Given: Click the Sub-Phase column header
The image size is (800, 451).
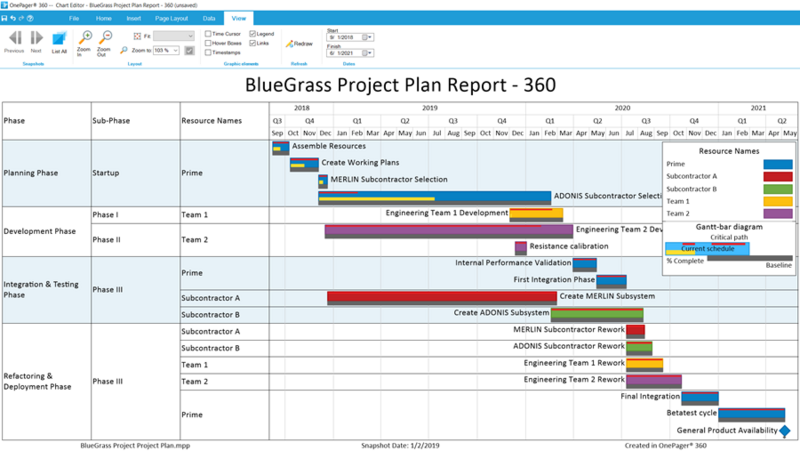Looking at the screenshot, I should coord(111,121).
